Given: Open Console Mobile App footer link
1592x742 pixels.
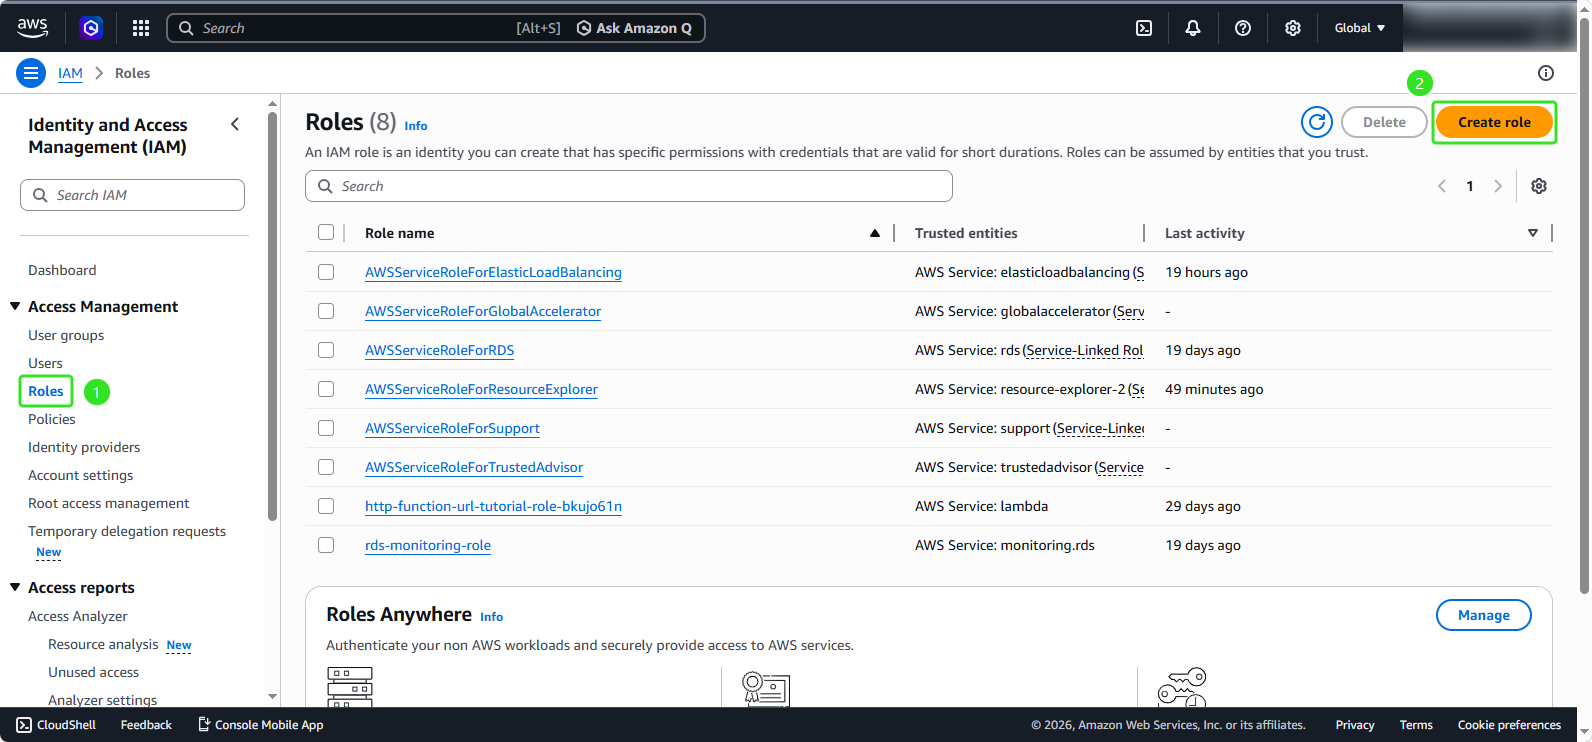Looking at the screenshot, I should (x=260, y=725).
